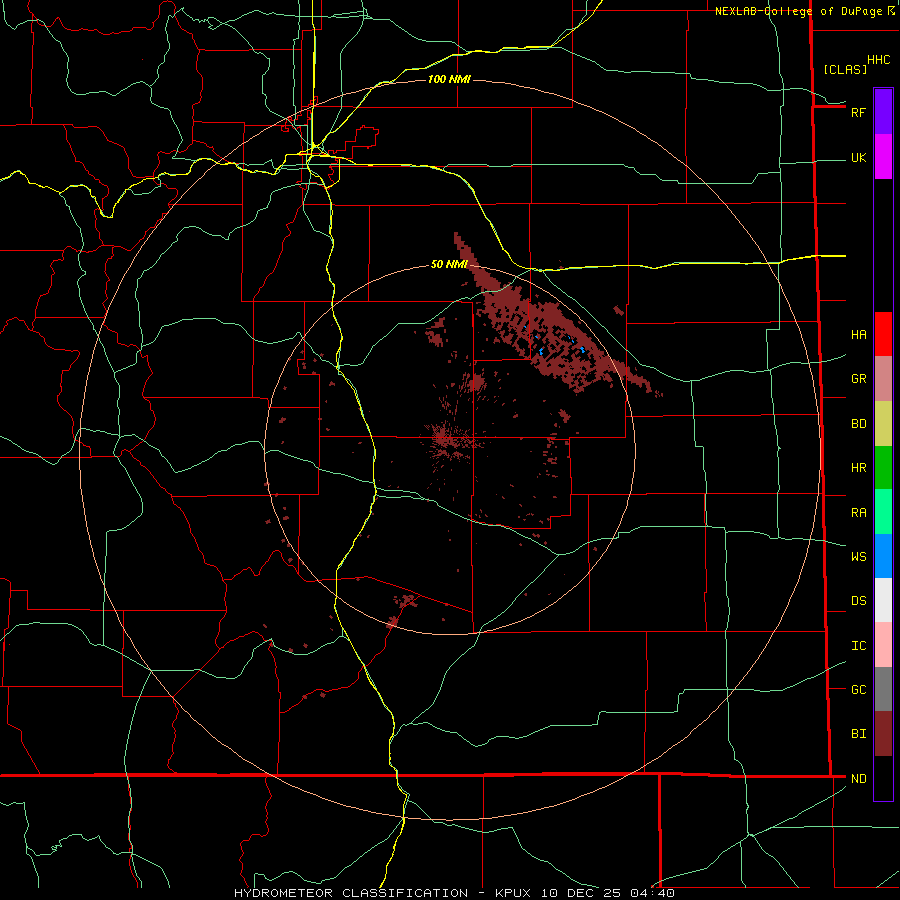900x900 pixels.
Task: Click the UK legend label
Action: tap(858, 157)
